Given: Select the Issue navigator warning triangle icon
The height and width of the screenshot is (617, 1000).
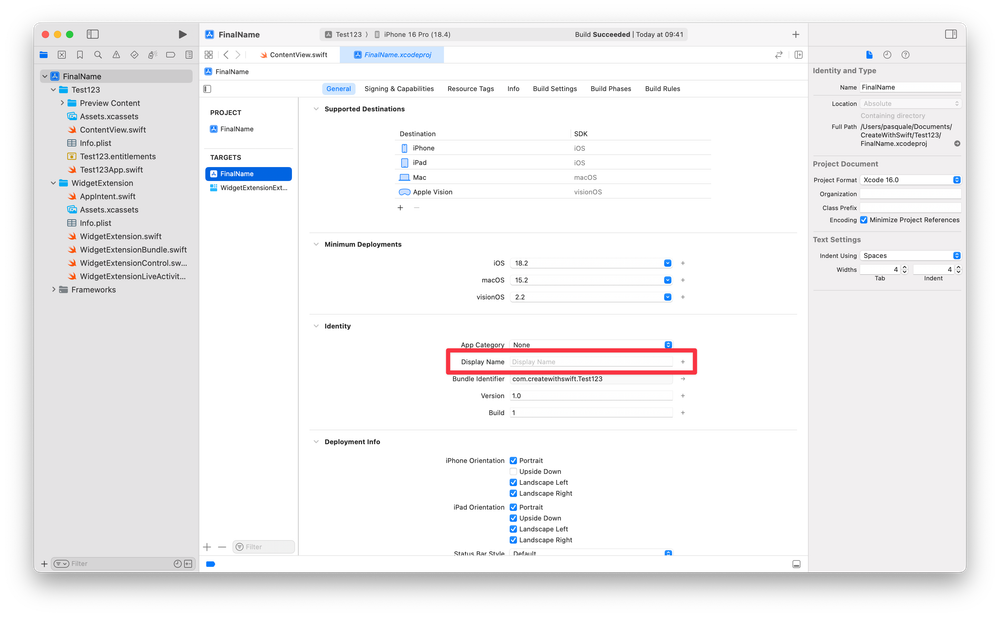Looking at the screenshot, I should (x=118, y=54).
